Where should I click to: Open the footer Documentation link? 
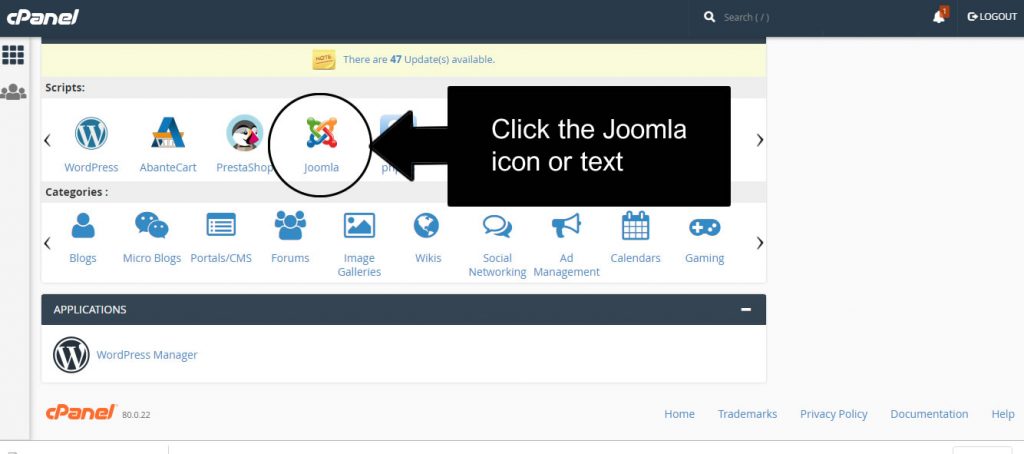tap(929, 414)
